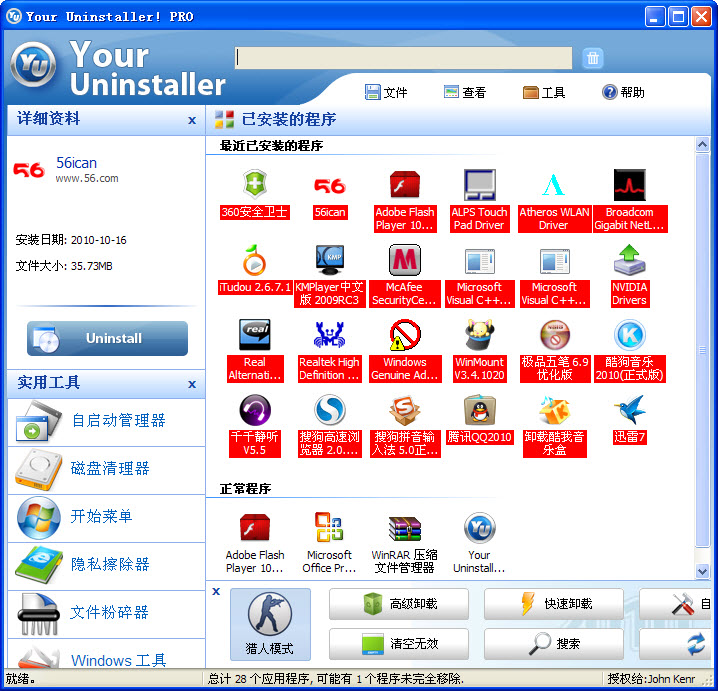Open the 工具 menu
Image resolution: width=718 pixels, height=691 pixels.
click(544, 92)
